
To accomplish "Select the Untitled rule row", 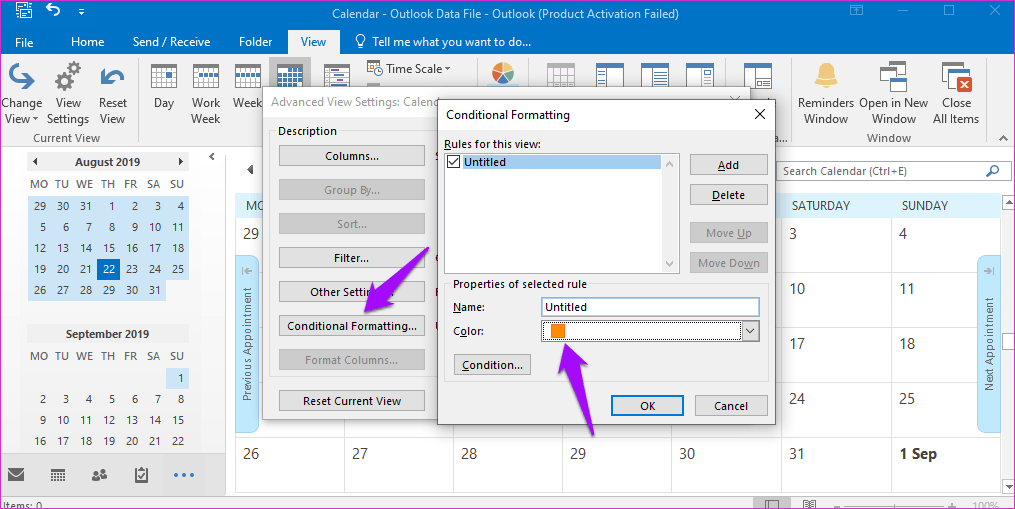I will coord(553,162).
